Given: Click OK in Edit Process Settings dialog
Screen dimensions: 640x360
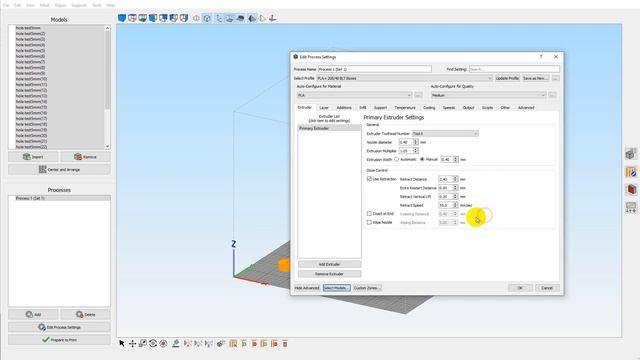Looking at the screenshot, I should pos(520,288).
